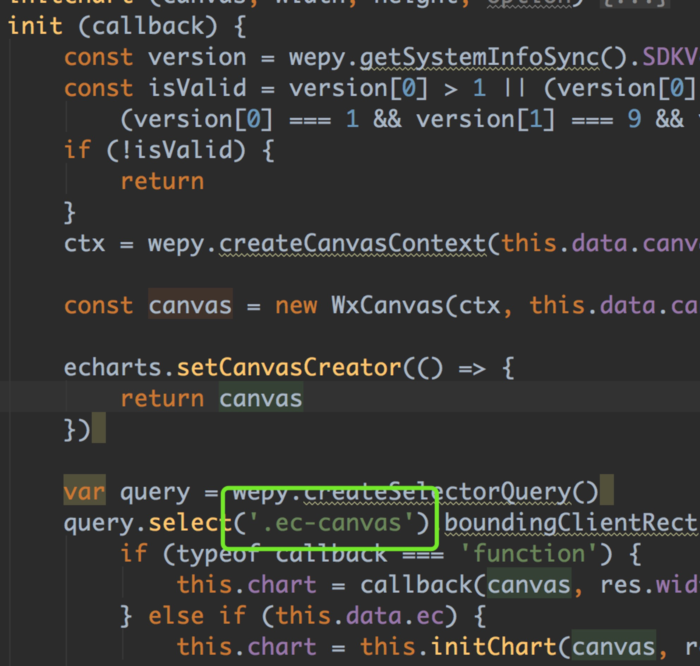Click the WxCanvas constructor name
The image size is (700, 666).
387,306
